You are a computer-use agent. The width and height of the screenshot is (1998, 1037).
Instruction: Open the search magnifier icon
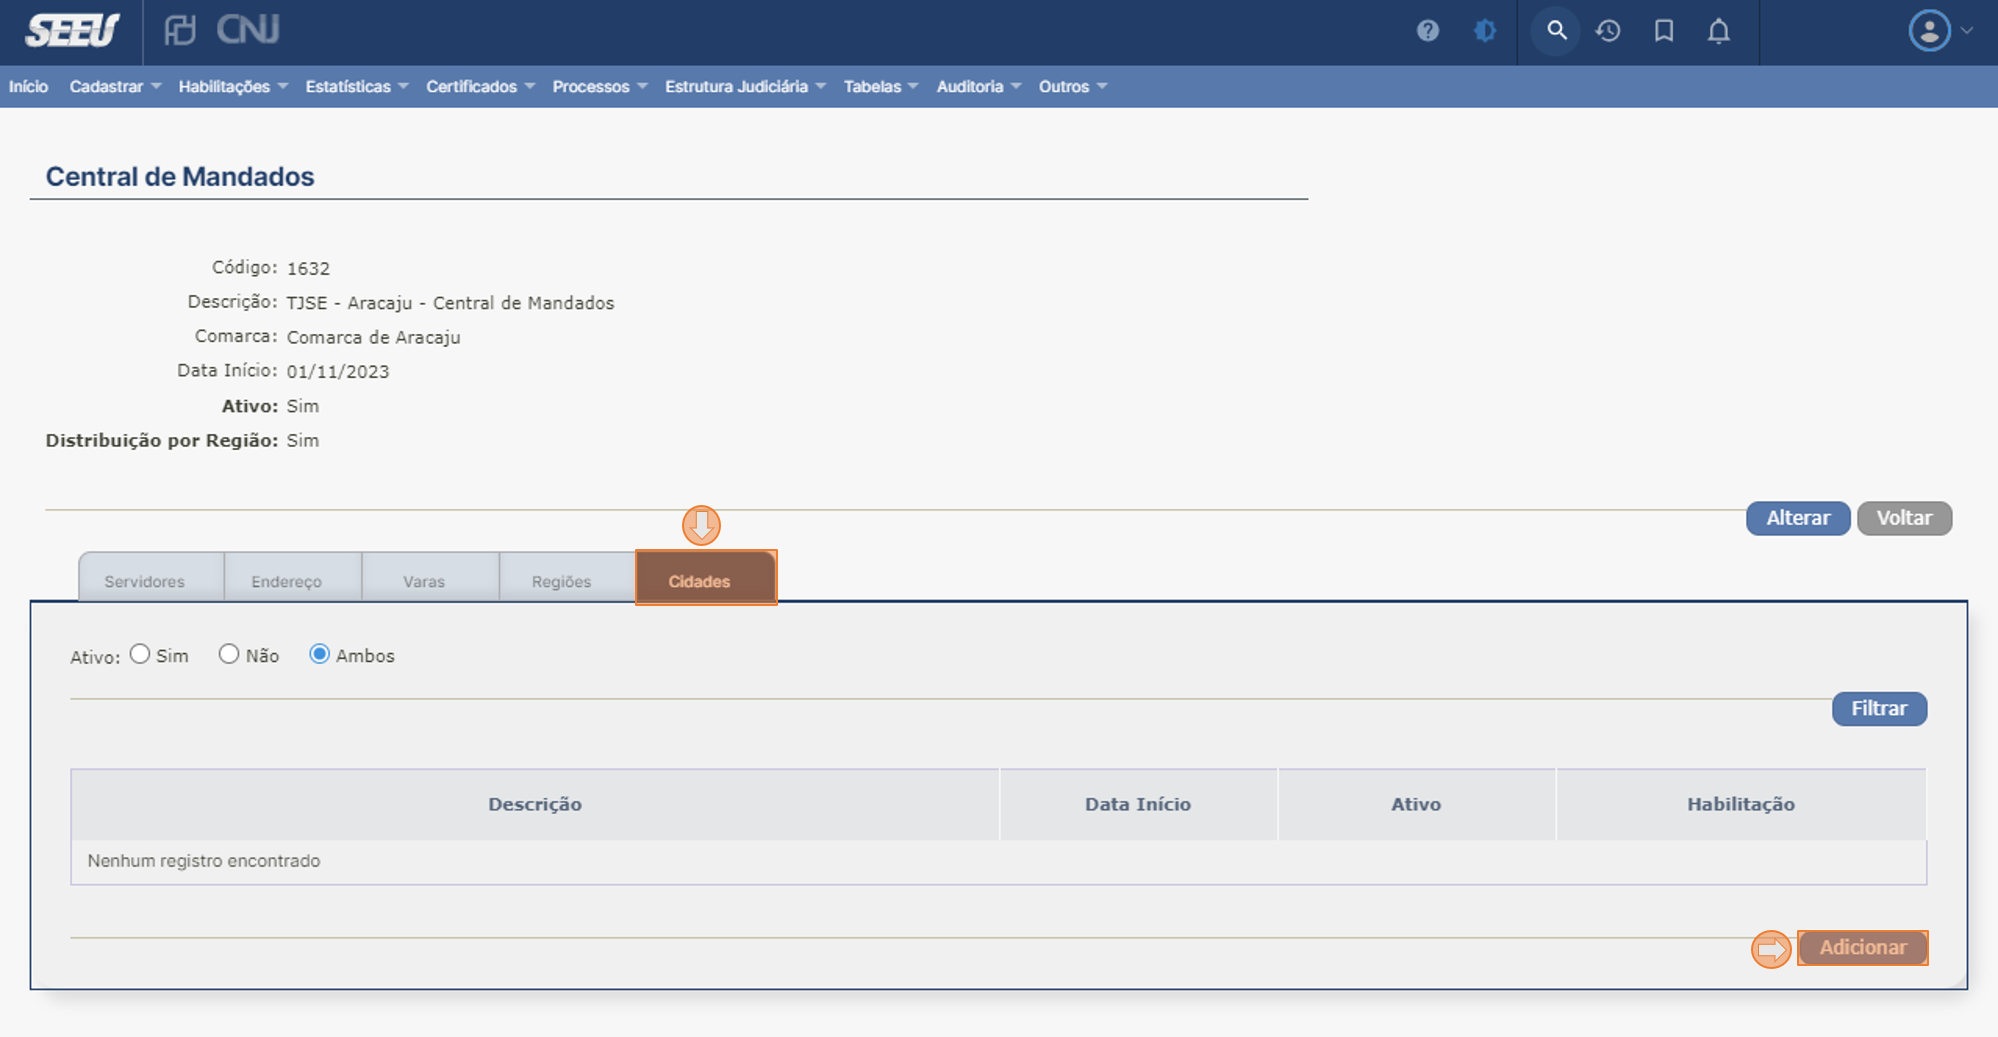coord(1556,31)
